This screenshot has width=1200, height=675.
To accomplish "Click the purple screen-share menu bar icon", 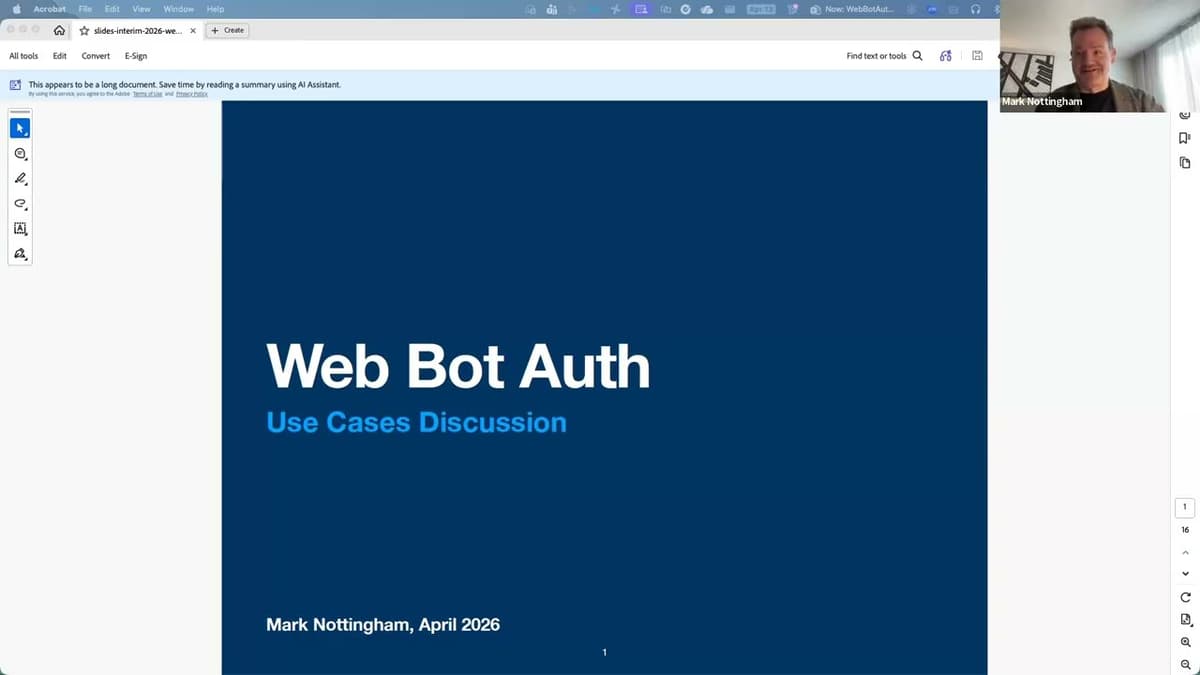I will [x=641, y=9].
